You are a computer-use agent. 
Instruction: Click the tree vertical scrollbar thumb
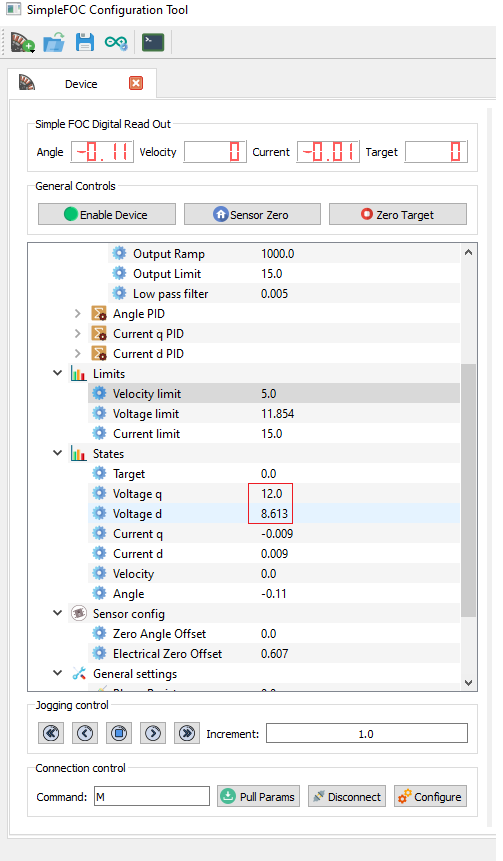click(x=468, y=490)
